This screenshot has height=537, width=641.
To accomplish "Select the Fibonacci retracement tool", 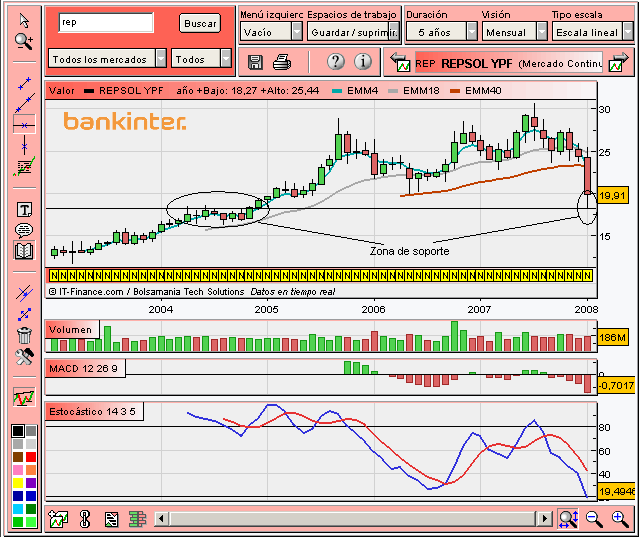I will point(25,167).
